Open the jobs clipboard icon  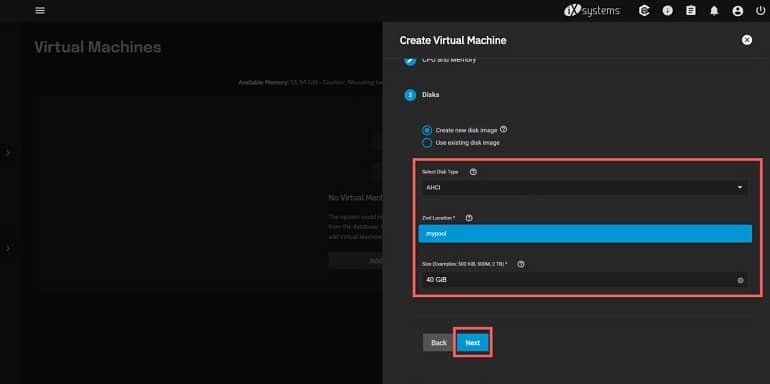691,10
